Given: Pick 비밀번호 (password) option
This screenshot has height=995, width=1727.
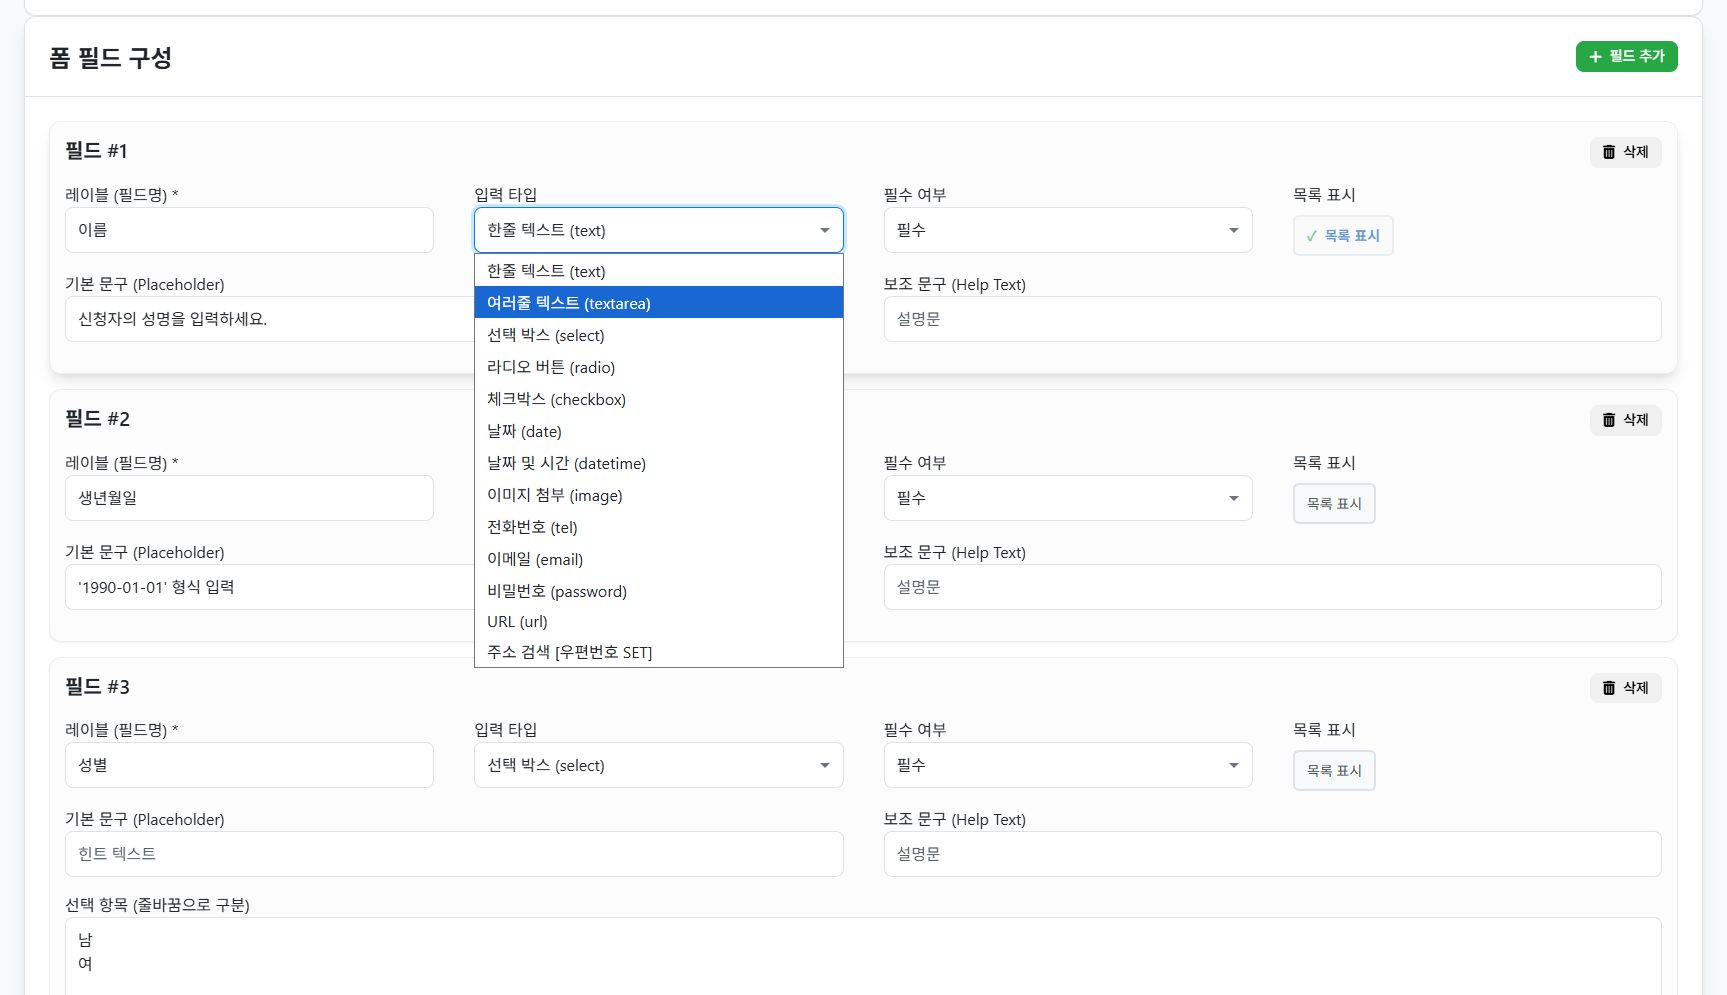Looking at the screenshot, I should coord(659,591).
